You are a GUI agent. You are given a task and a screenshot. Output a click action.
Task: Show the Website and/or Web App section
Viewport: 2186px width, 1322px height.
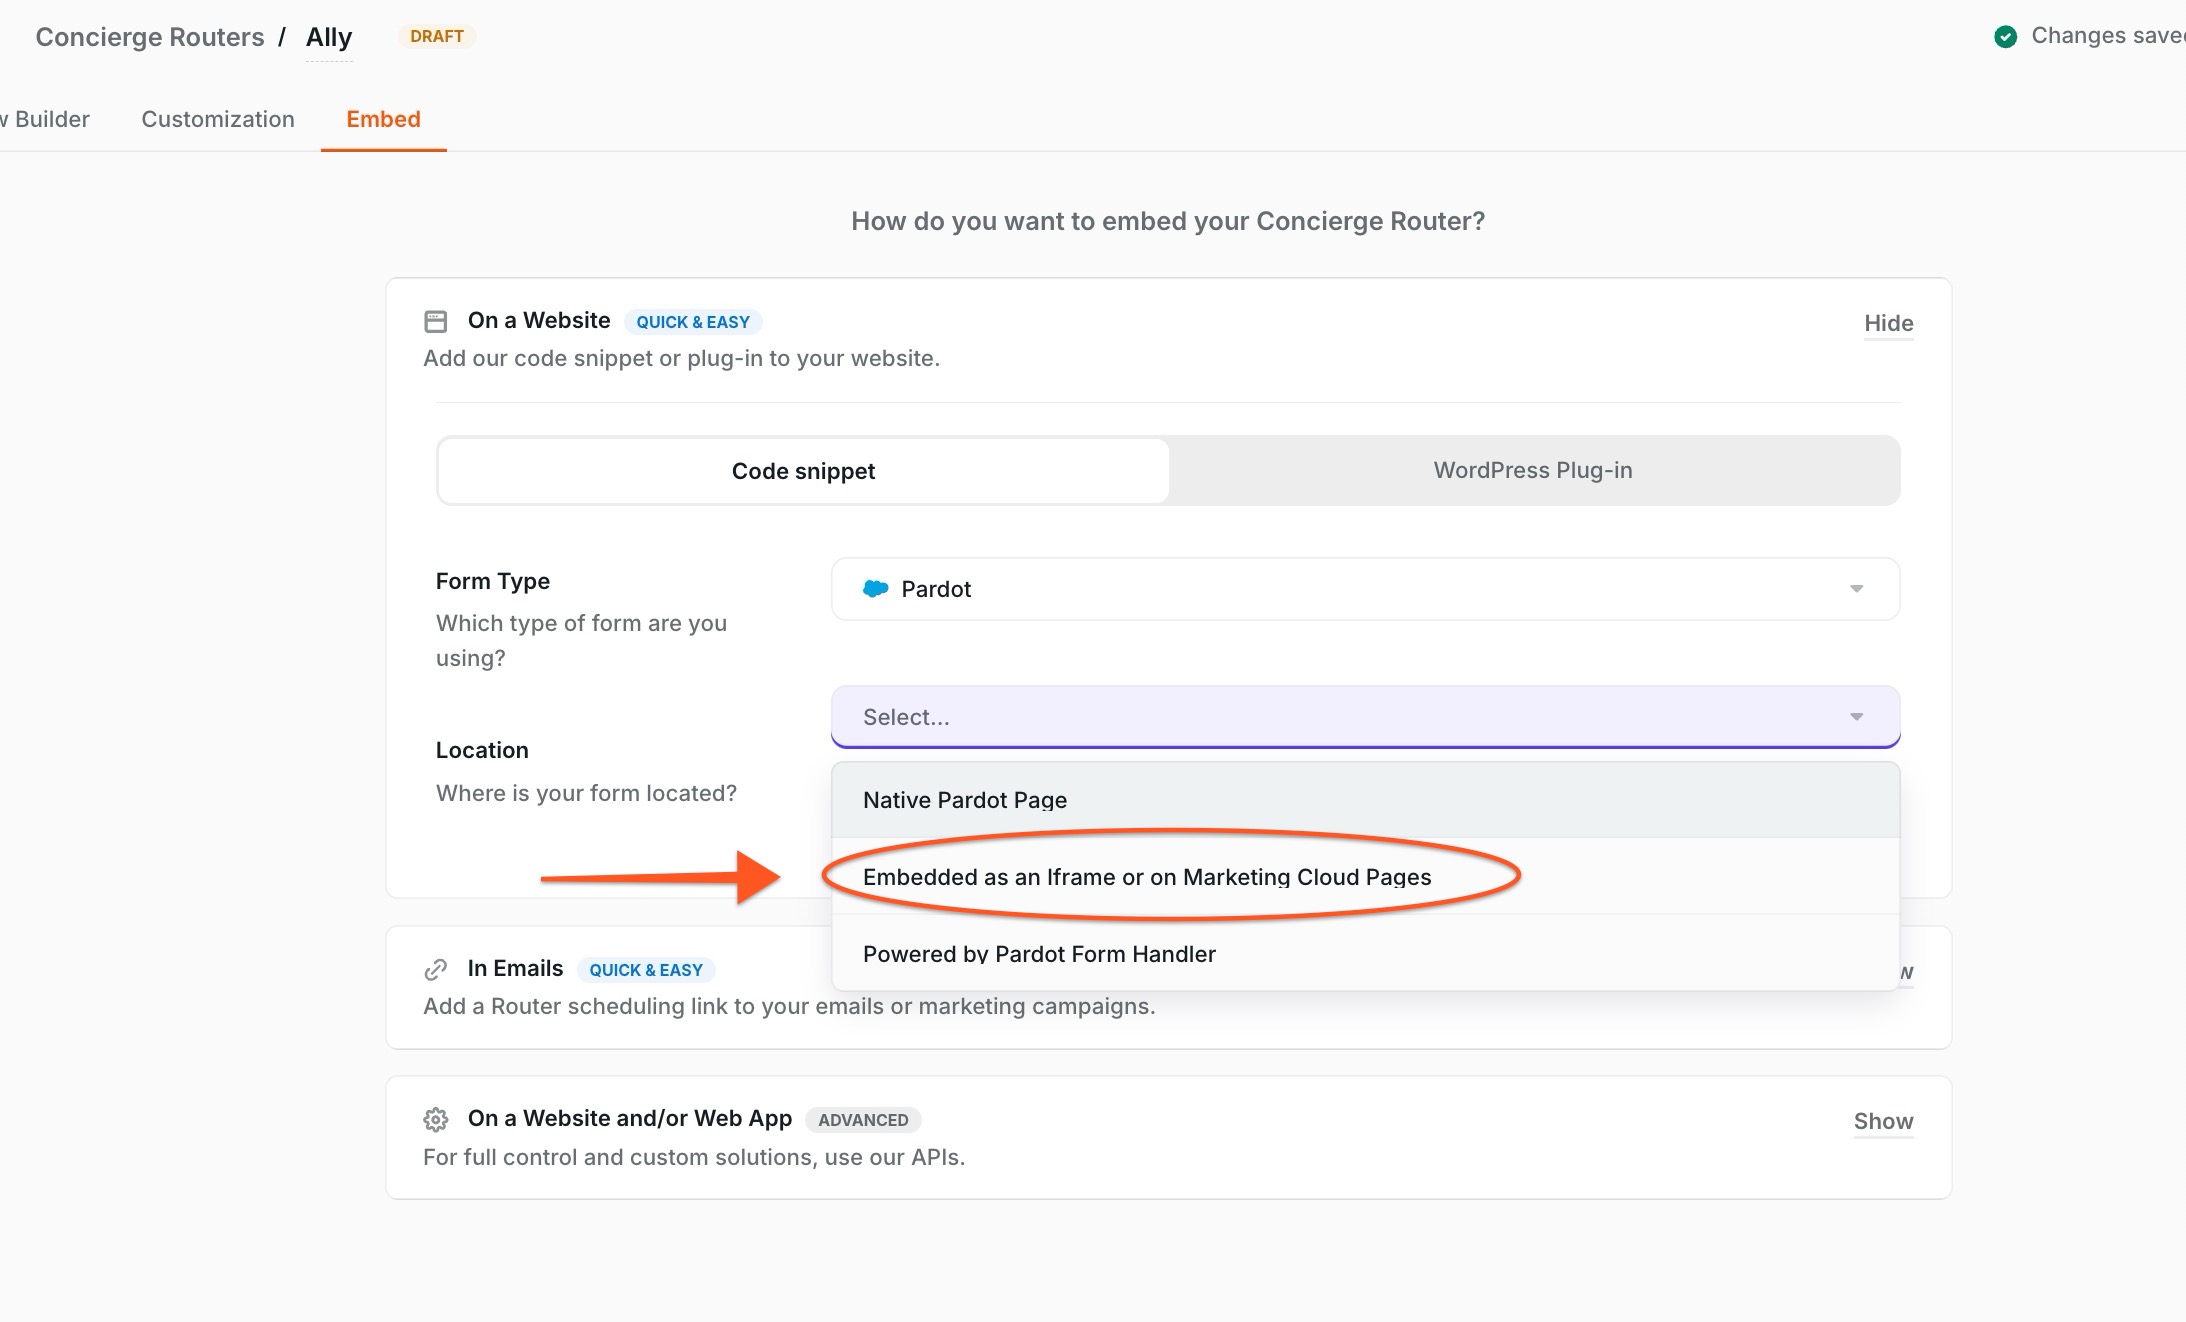coord(1883,1121)
